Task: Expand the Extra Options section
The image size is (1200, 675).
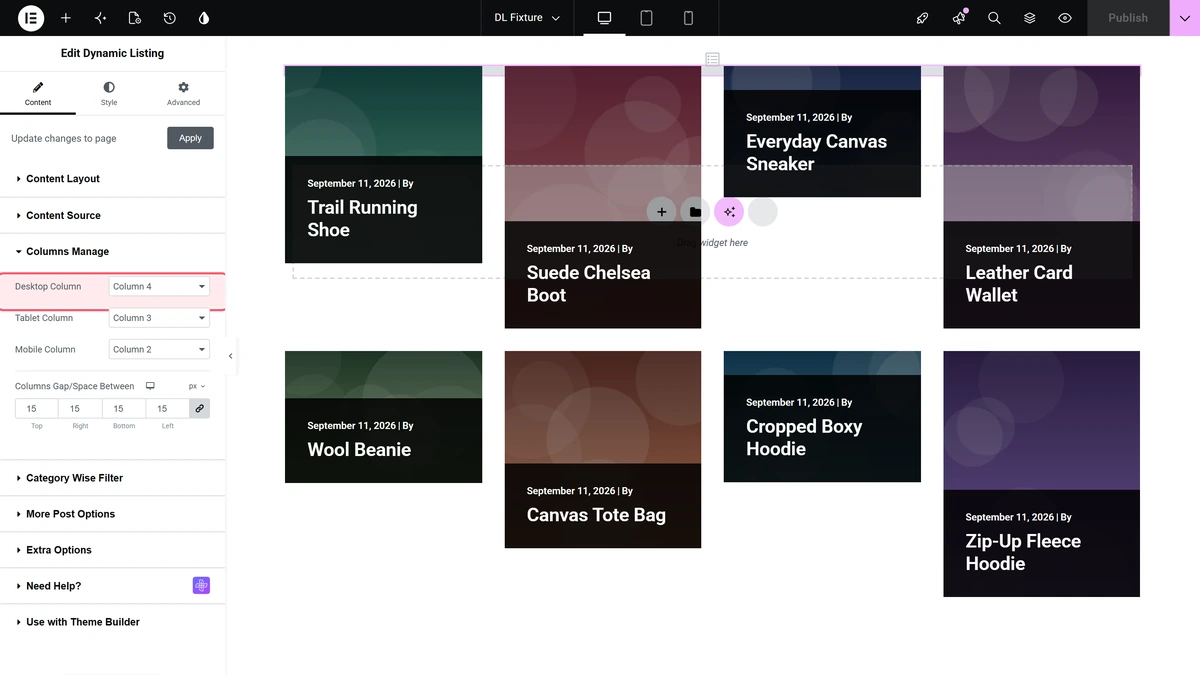Action: pyautogui.click(x=113, y=550)
